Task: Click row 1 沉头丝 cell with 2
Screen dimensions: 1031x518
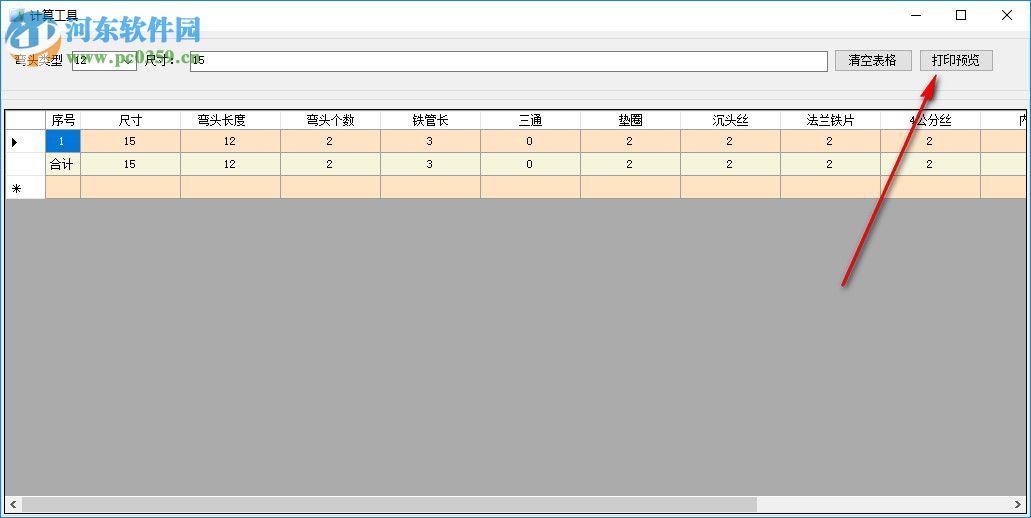Action: click(x=730, y=141)
